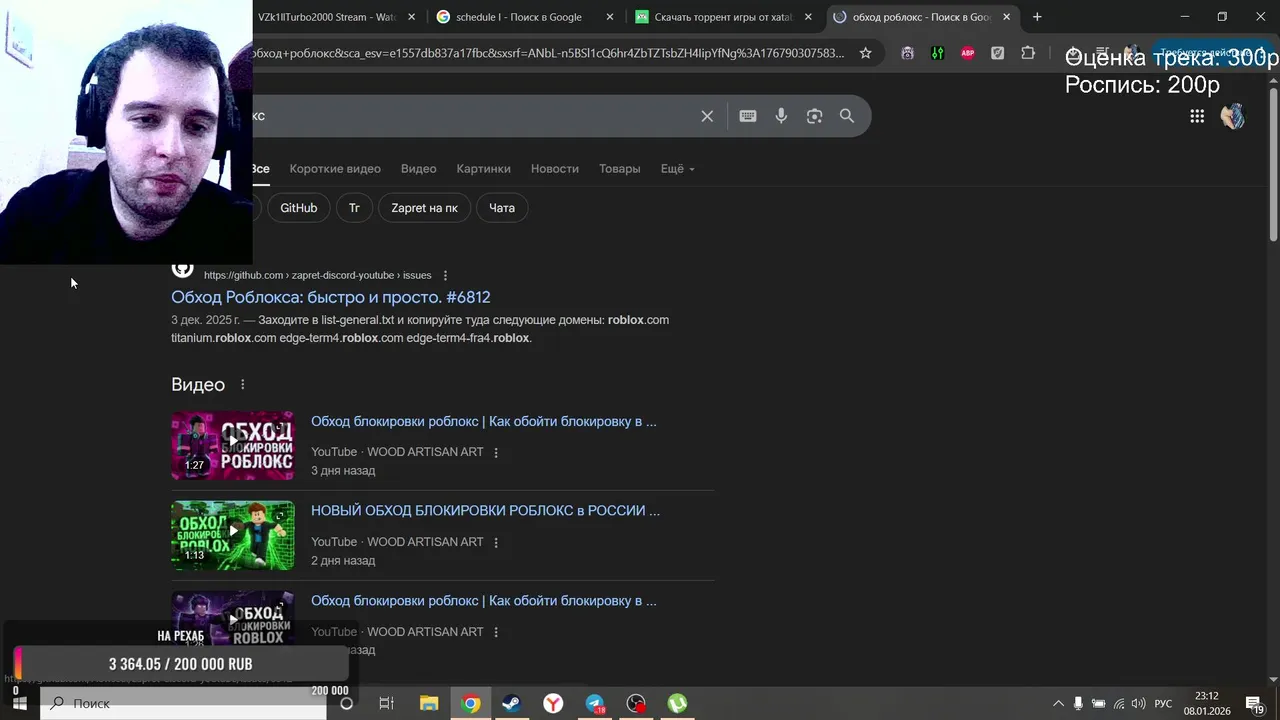Play the 1:27 video thumbnail
This screenshot has height=720, width=1280.
pyautogui.click(x=233, y=445)
